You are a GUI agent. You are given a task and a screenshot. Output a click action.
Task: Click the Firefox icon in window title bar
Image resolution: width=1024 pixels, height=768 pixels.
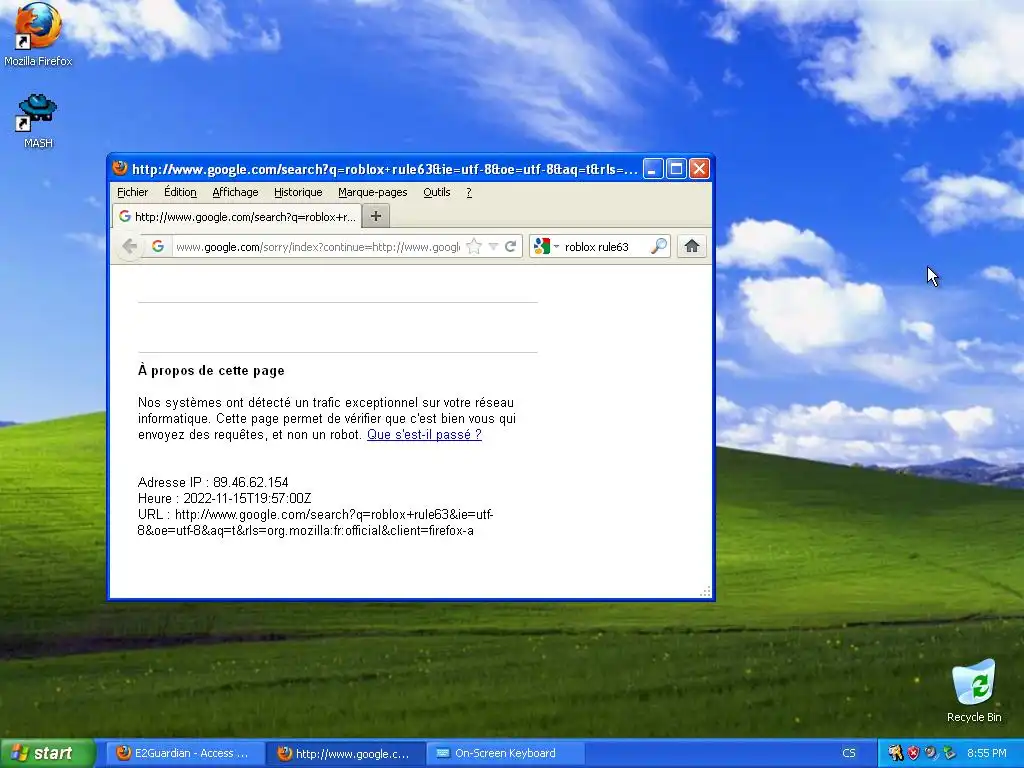click(x=120, y=168)
